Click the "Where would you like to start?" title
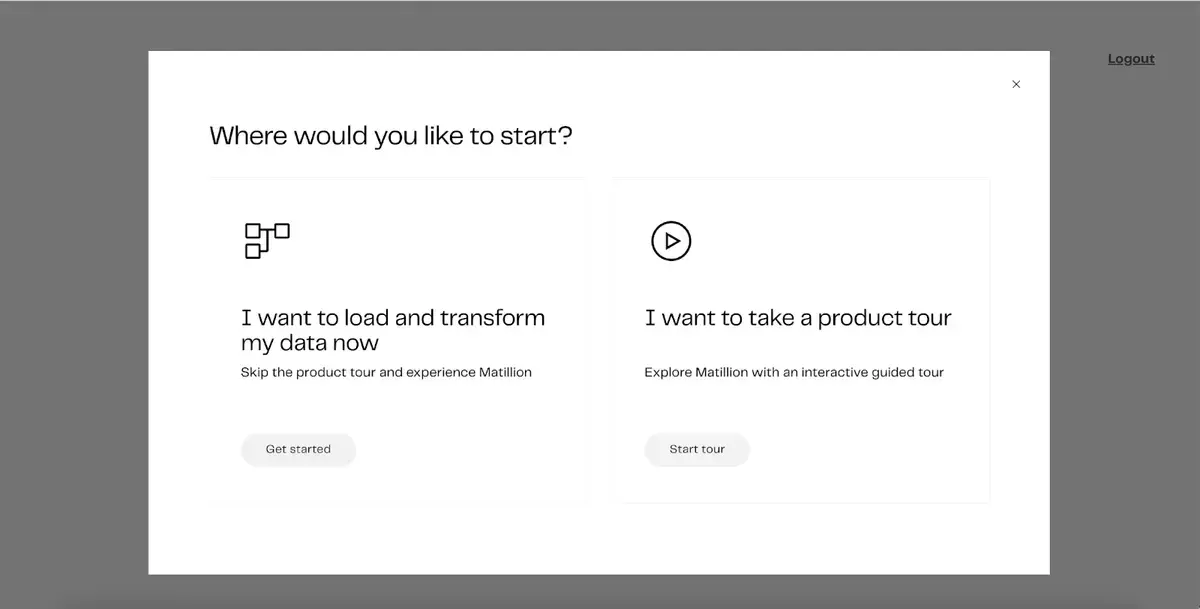The width and height of the screenshot is (1200, 609). [x=391, y=135]
